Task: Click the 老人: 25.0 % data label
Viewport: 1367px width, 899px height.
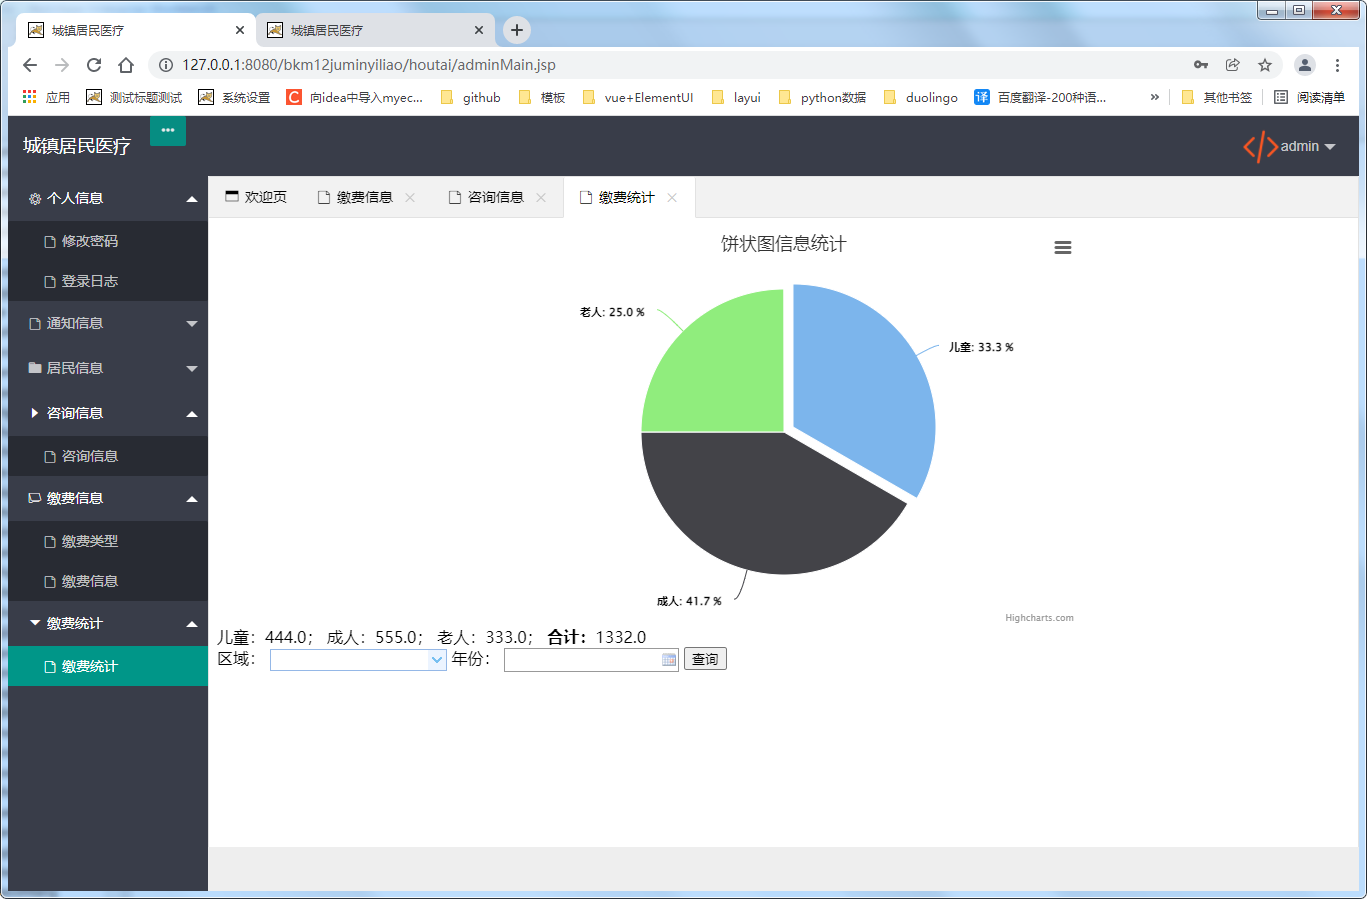Action: (x=612, y=312)
